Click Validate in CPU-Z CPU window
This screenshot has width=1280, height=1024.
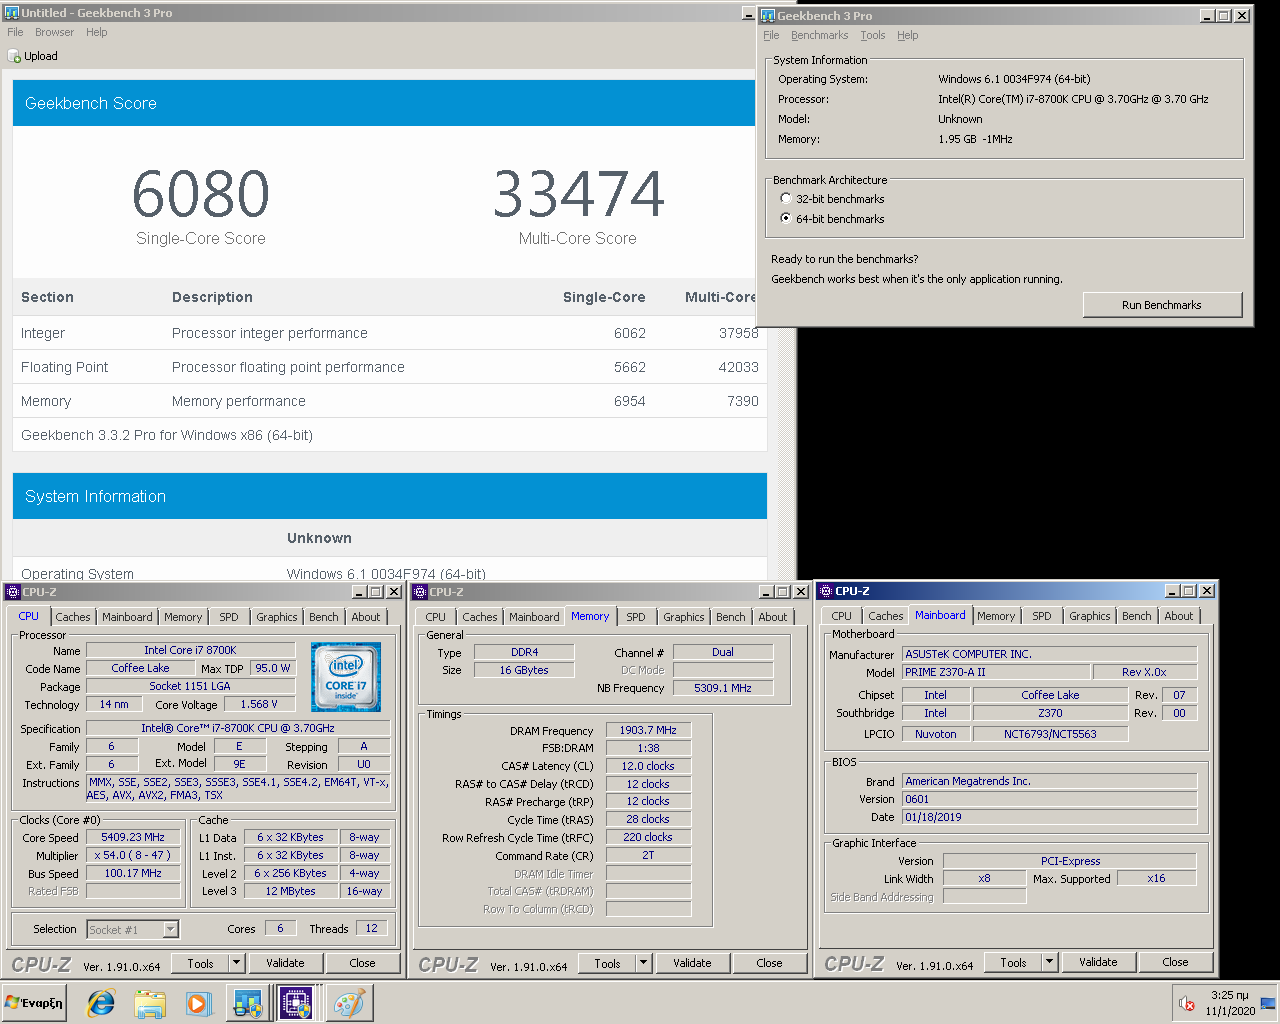click(x=285, y=963)
